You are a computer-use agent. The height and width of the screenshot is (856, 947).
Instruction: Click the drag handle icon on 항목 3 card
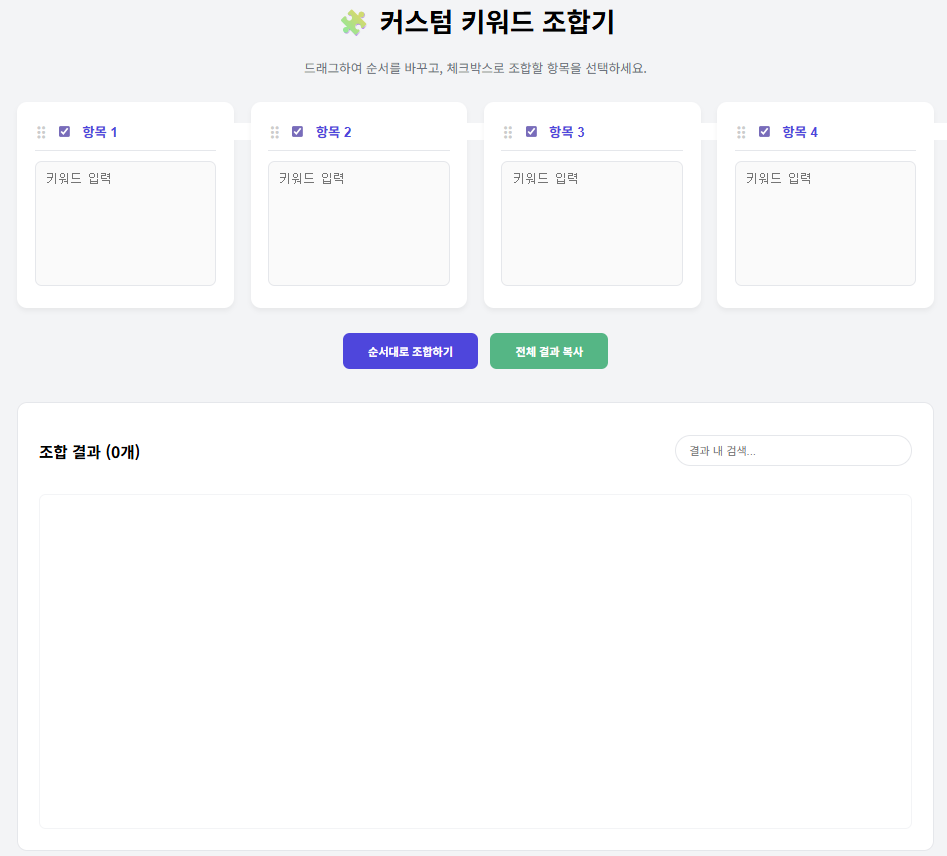point(508,130)
